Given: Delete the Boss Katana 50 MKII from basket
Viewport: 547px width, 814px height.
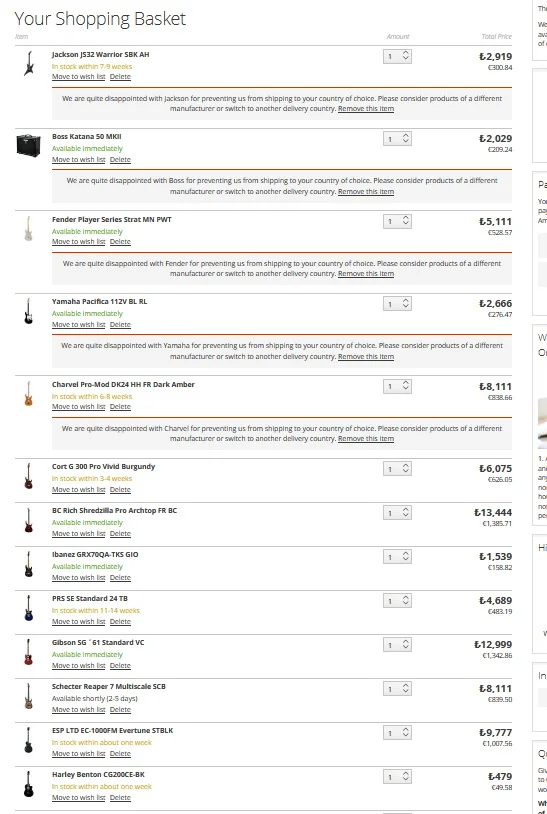Looking at the screenshot, I should [120, 159].
